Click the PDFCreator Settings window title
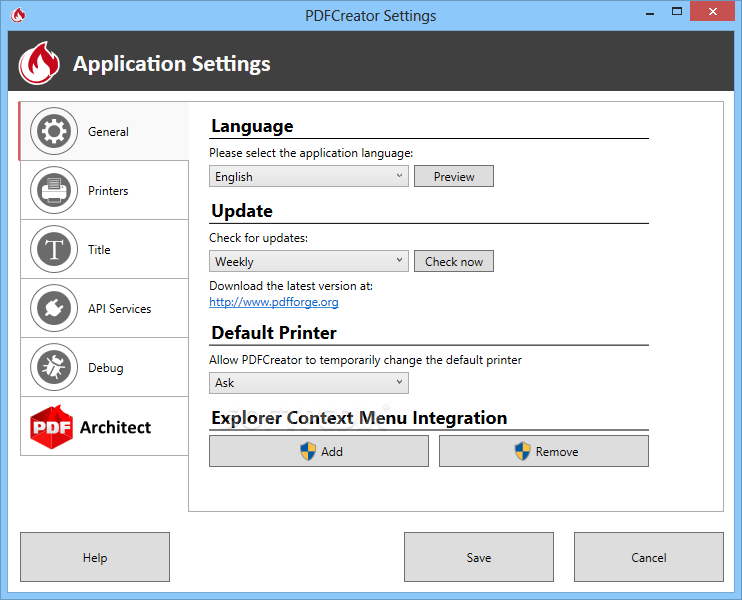The image size is (742, 600). tap(371, 16)
